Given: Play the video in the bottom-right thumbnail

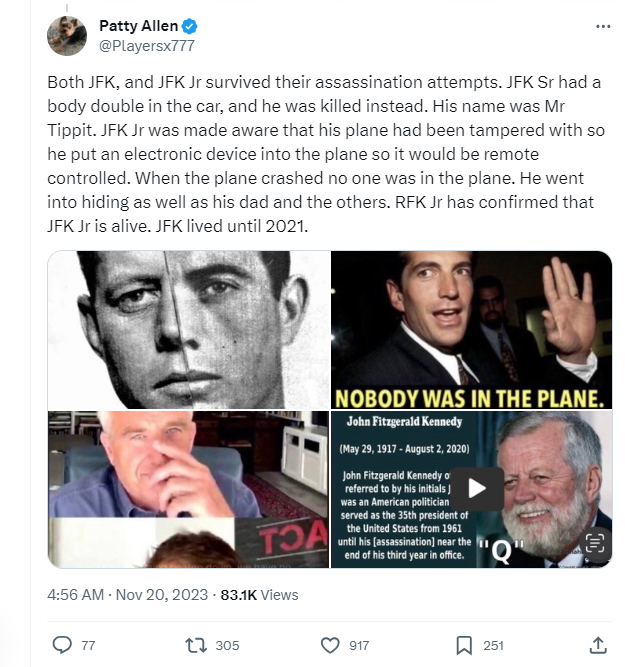Looking at the screenshot, I should coord(478,489).
